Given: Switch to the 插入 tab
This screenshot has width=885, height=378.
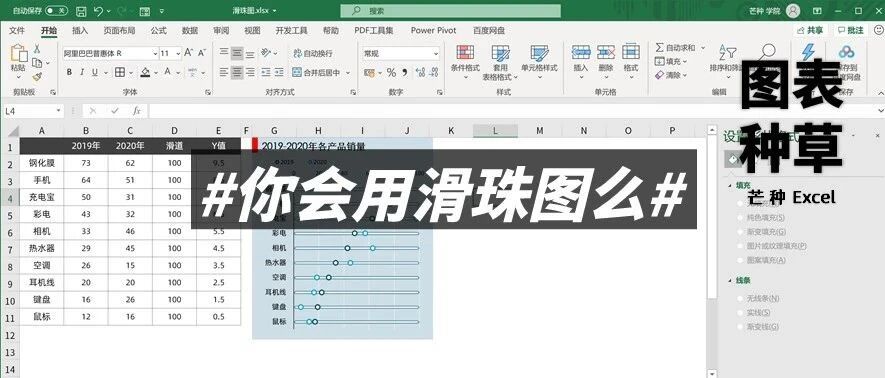Looking at the screenshot, I should (80, 30).
